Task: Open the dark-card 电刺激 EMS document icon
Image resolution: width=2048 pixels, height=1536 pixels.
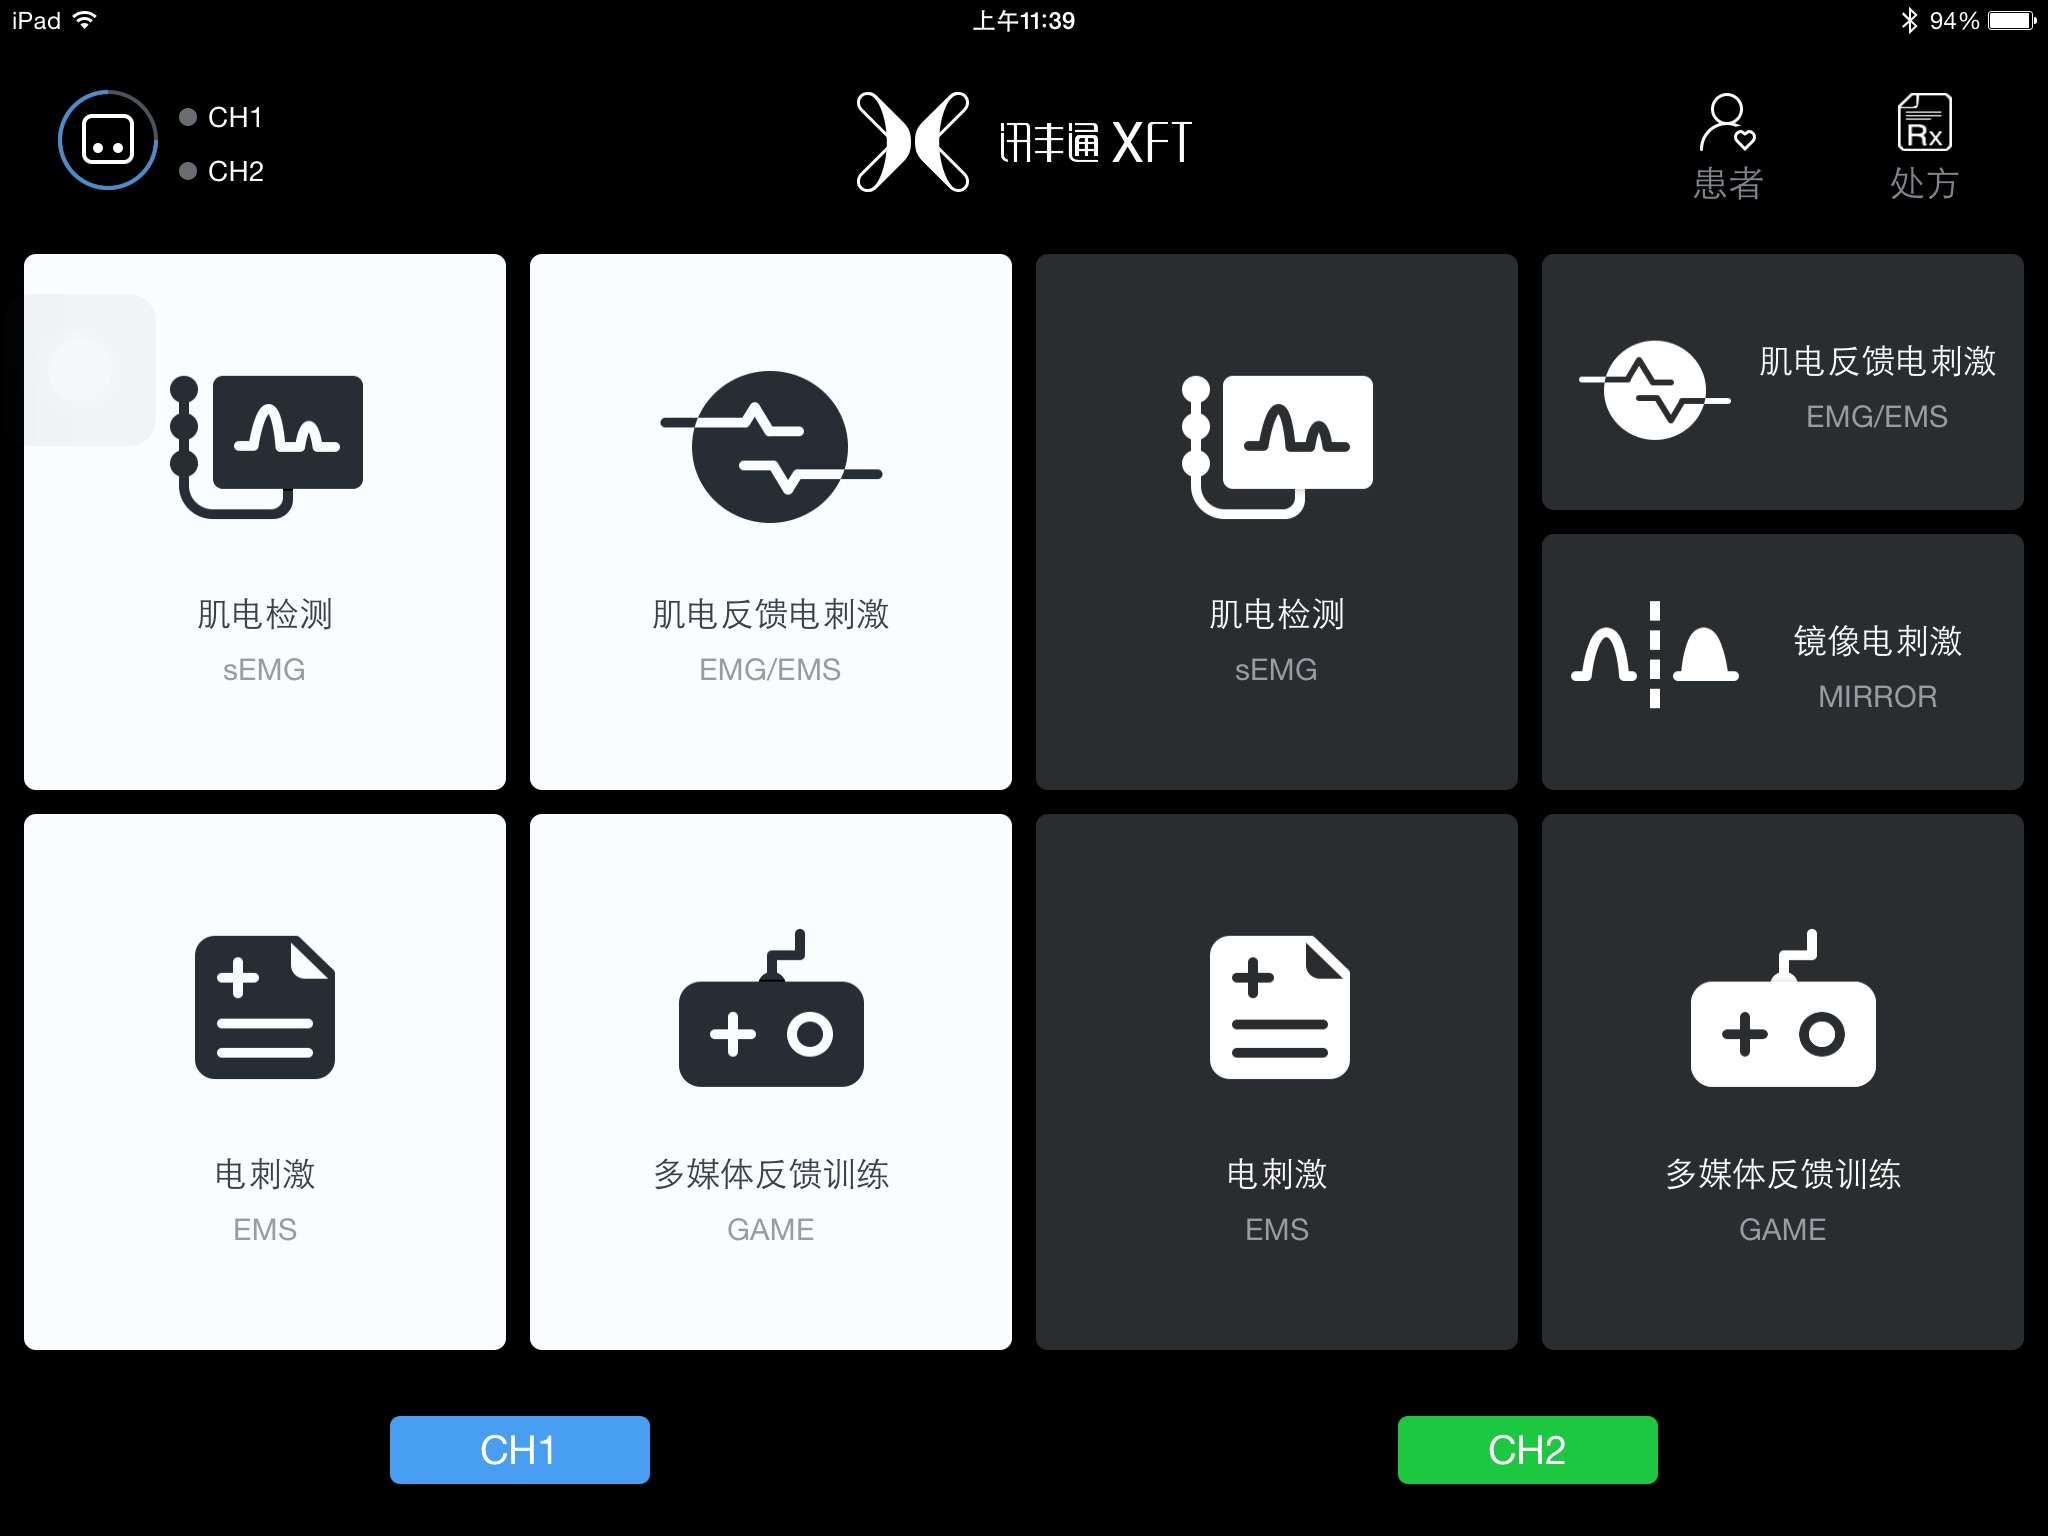Action: click(1280, 1007)
